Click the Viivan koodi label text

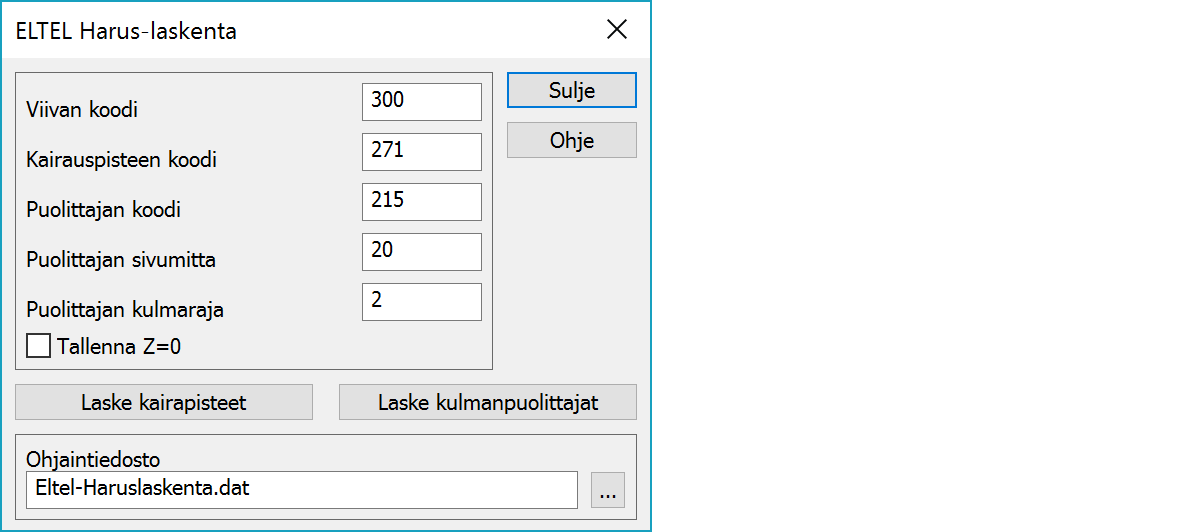[x=82, y=110]
